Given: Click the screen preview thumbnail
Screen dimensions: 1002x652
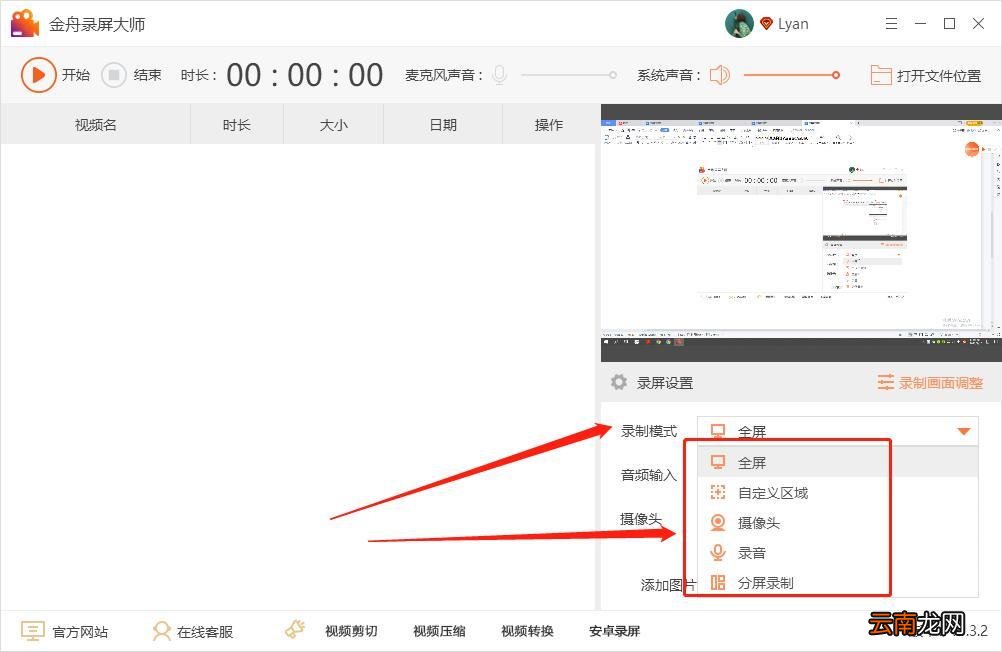Looking at the screenshot, I should tap(801, 233).
